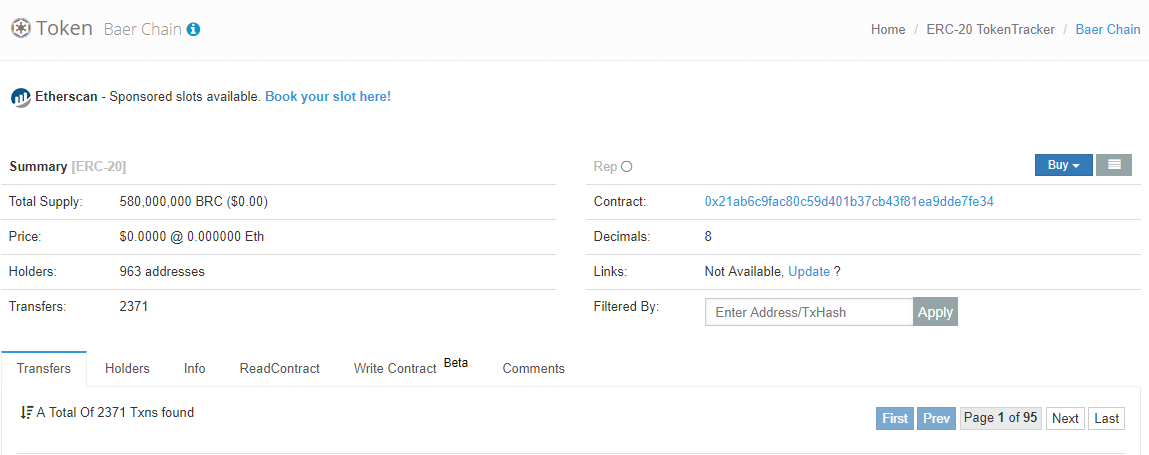The image size is (1149, 455).
Task: Go to the Next page
Action: pyautogui.click(x=1065, y=418)
